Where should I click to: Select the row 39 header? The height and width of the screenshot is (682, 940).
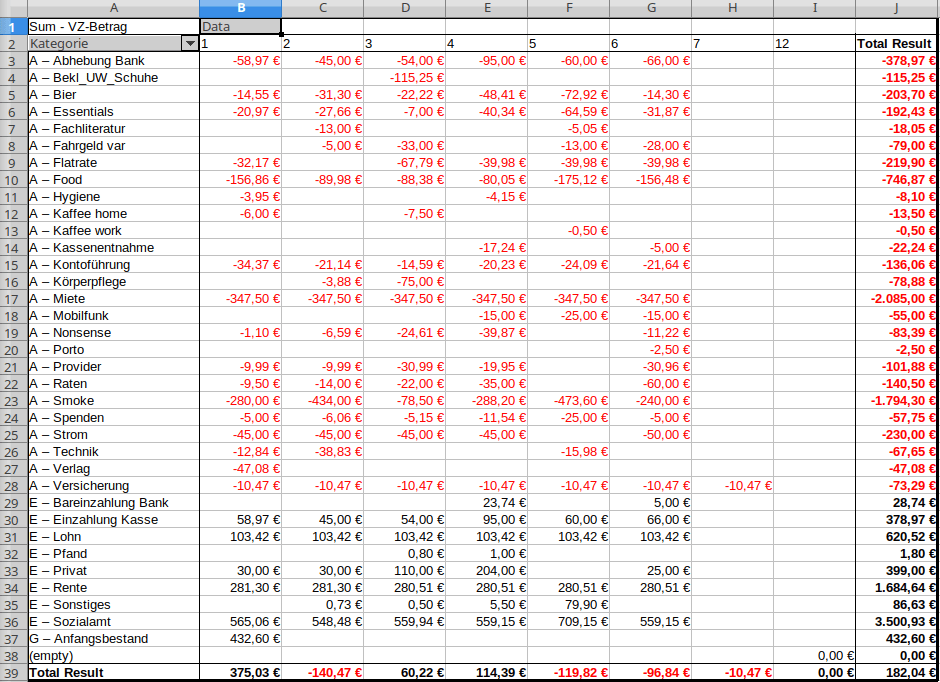click(13, 673)
